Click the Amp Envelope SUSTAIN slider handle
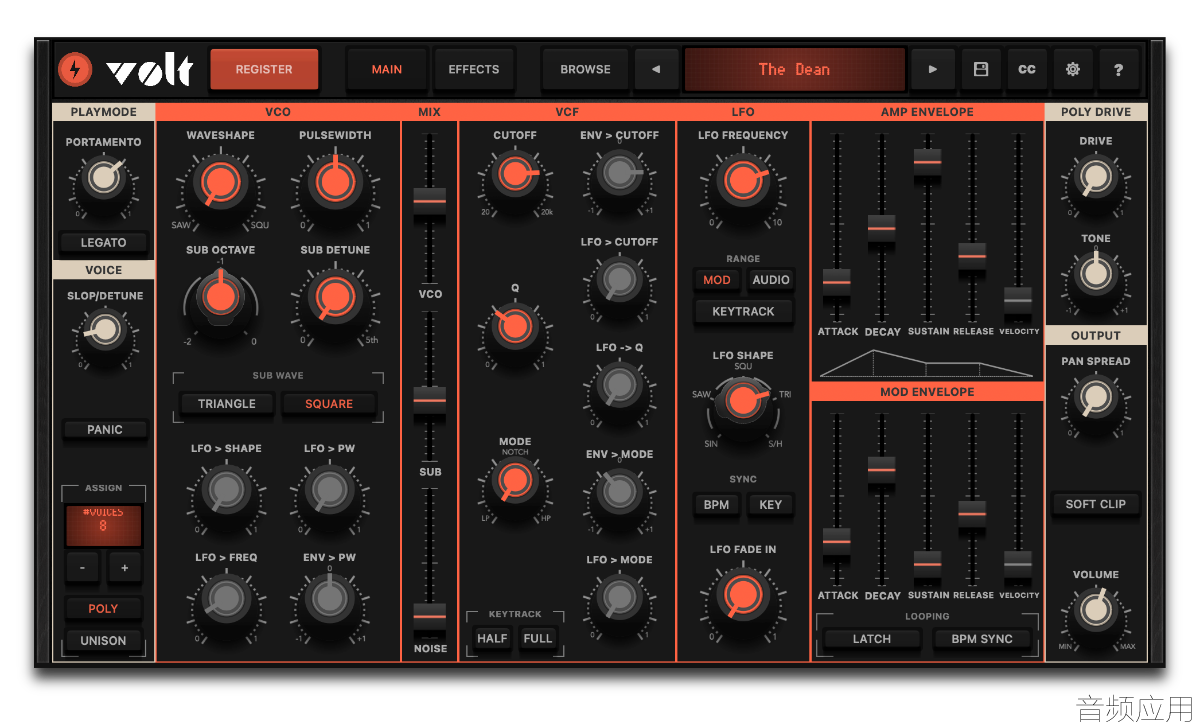The width and height of the screenshot is (1200, 728). click(927, 161)
